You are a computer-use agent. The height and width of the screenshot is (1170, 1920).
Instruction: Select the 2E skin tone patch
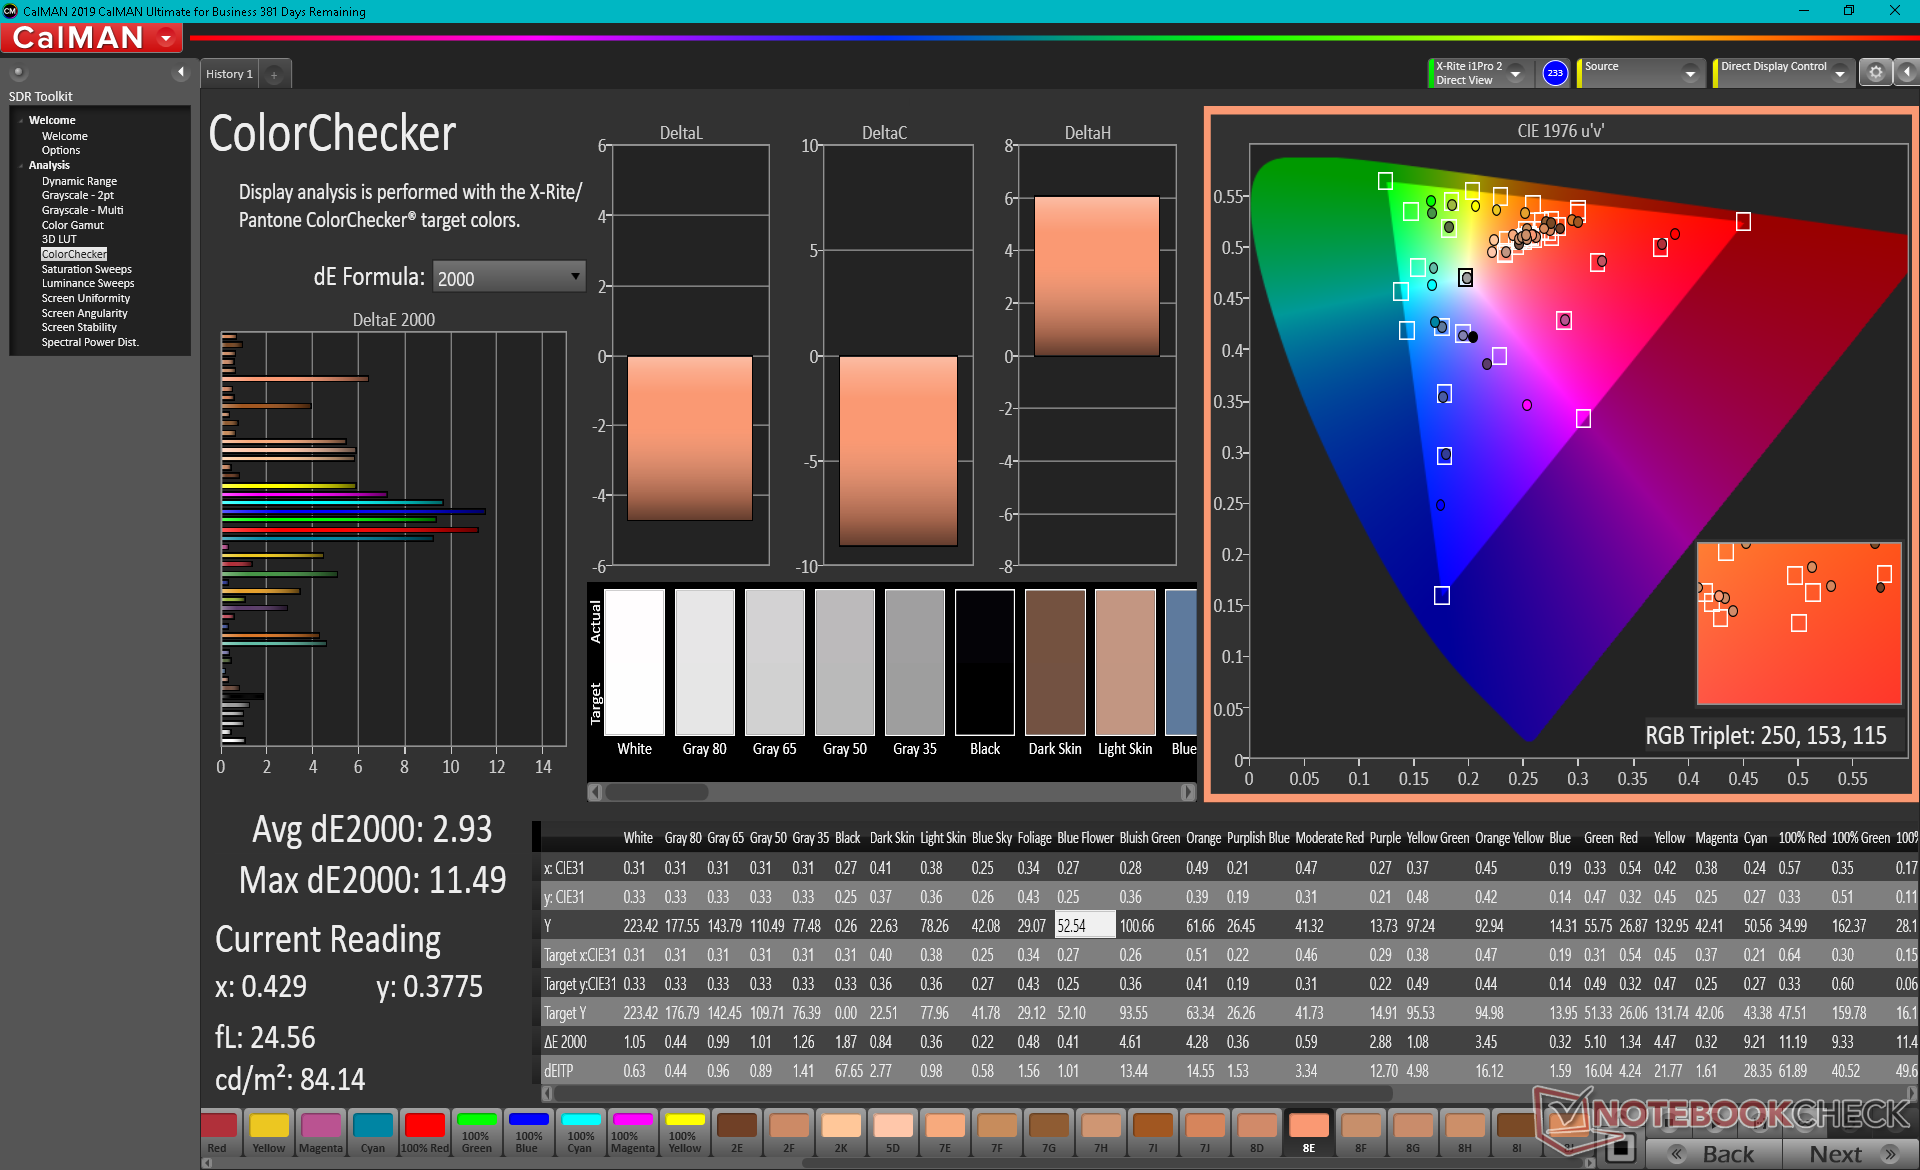[x=737, y=1132]
